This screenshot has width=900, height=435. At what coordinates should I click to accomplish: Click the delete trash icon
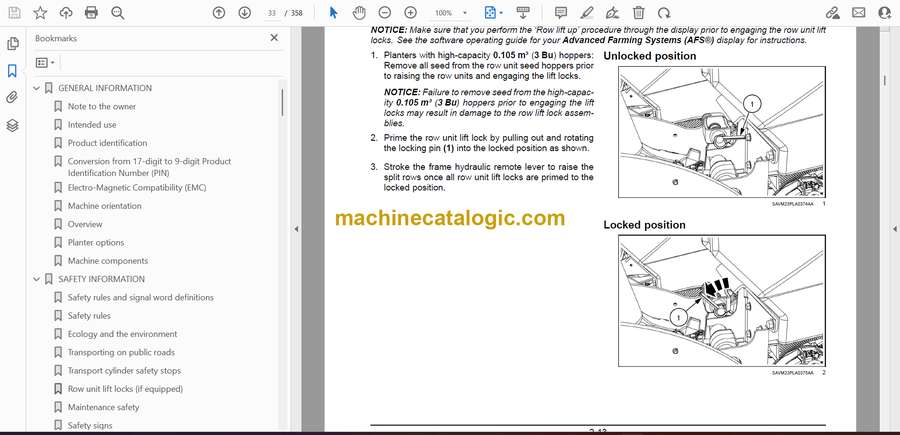click(638, 13)
